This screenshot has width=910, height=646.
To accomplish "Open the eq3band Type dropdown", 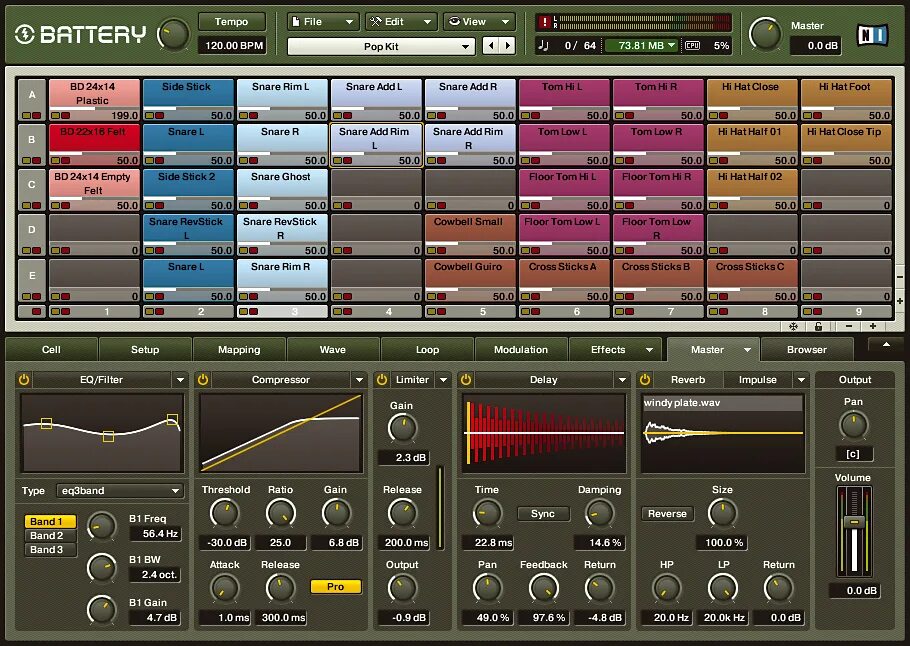I will pos(120,490).
